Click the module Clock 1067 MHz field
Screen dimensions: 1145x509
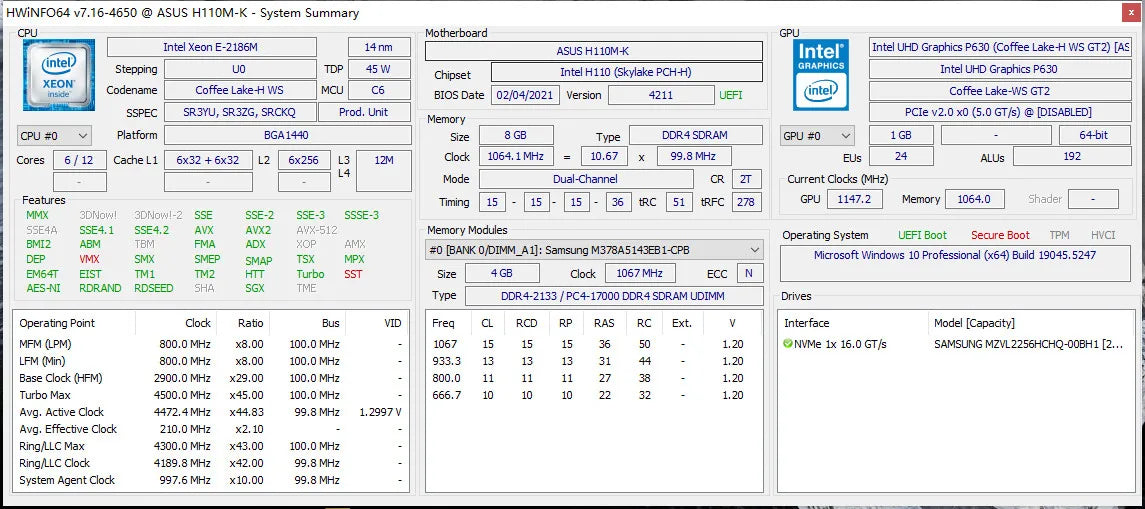click(640, 273)
